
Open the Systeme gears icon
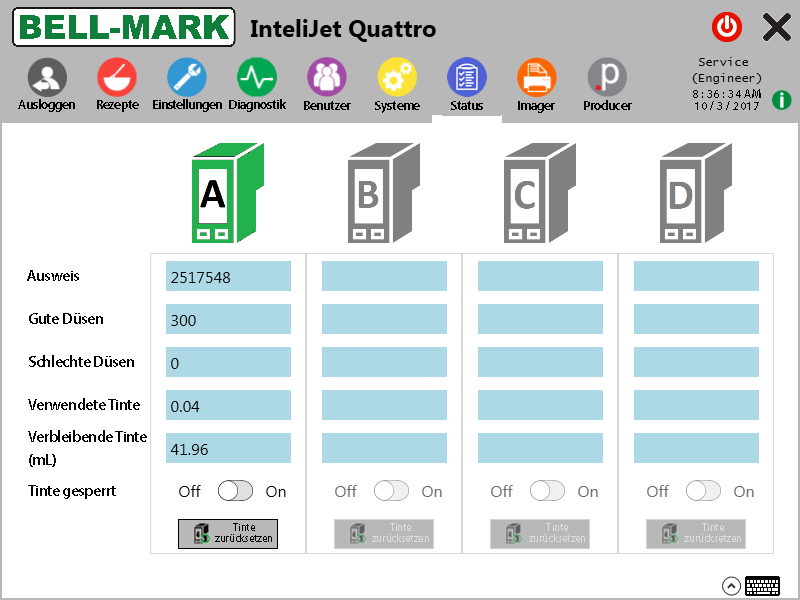(x=397, y=77)
